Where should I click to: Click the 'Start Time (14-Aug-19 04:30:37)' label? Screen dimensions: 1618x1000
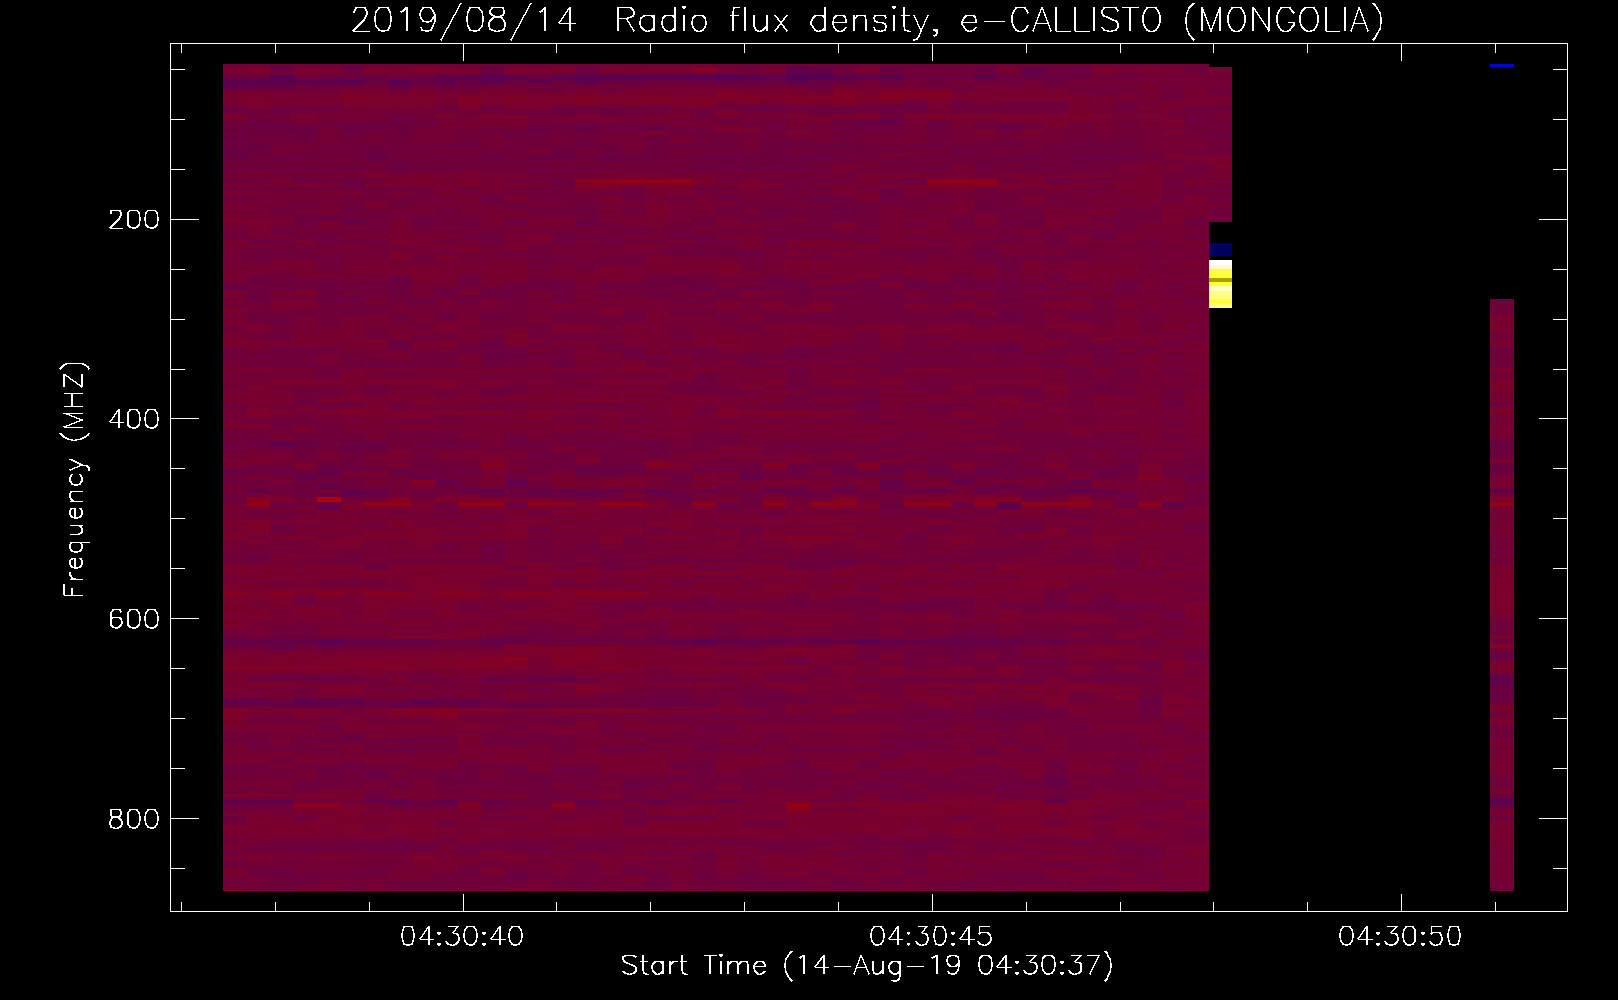pos(867,966)
